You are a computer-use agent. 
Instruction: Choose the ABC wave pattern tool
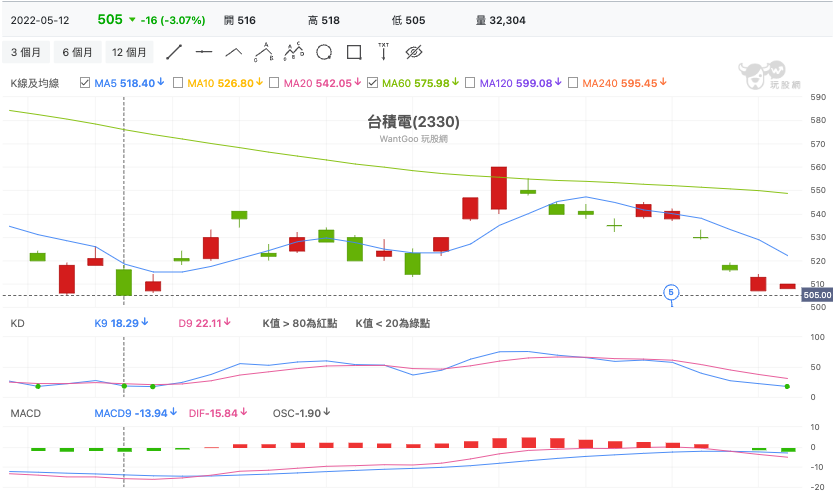click(264, 52)
